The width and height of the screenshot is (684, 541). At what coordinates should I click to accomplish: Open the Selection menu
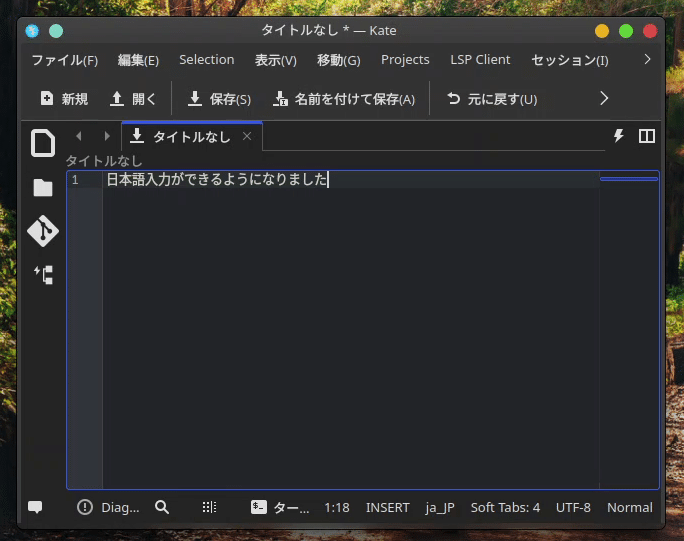(207, 59)
